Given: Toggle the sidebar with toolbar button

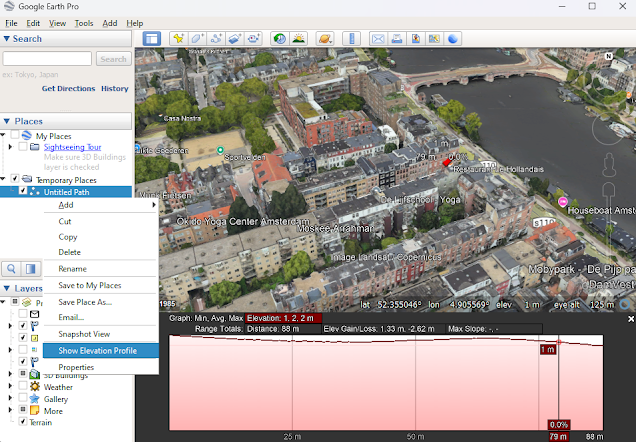Looking at the screenshot, I should click(x=151, y=39).
